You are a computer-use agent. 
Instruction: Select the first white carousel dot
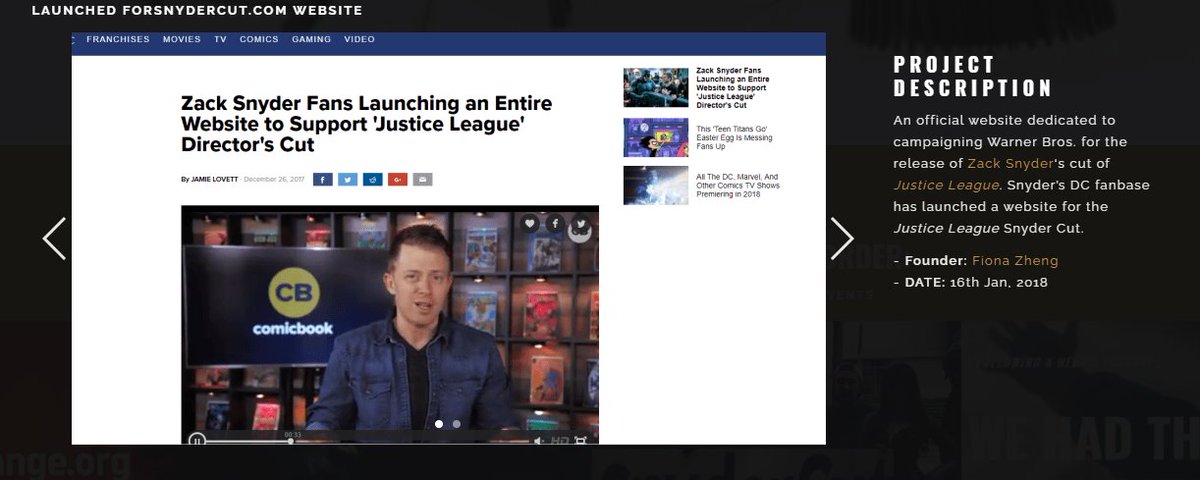(439, 424)
